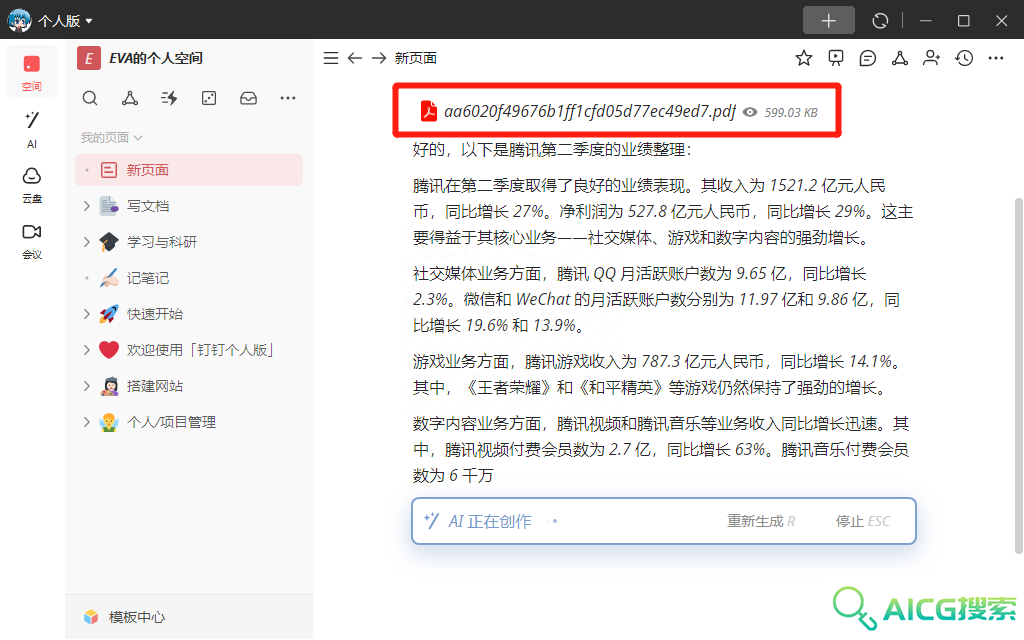Expand the 快速开始 tree item
The image size is (1024, 640).
click(x=86, y=314)
